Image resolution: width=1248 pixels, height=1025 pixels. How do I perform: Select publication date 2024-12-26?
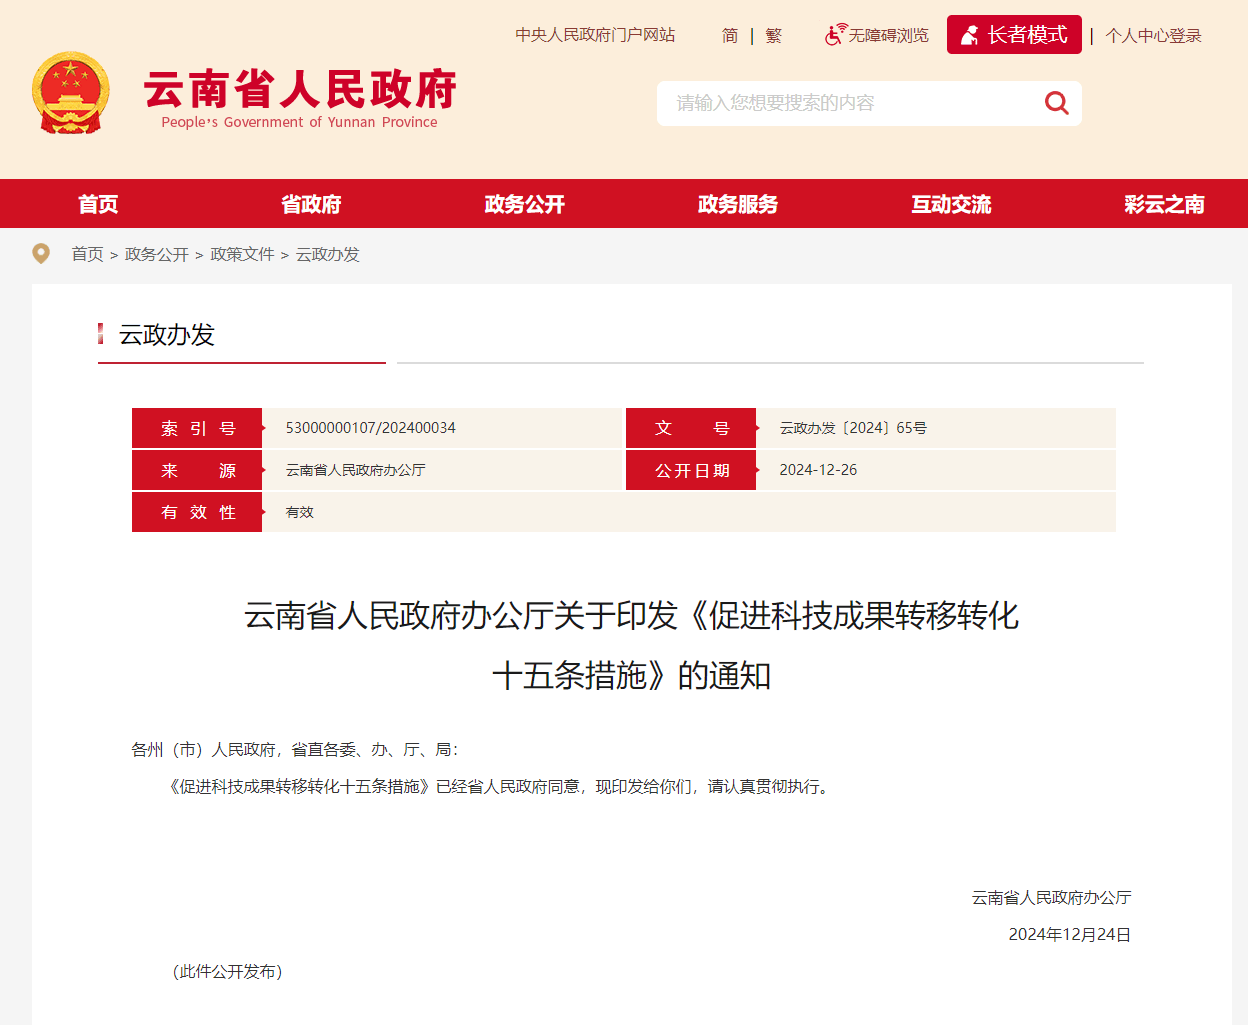(818, 470)
